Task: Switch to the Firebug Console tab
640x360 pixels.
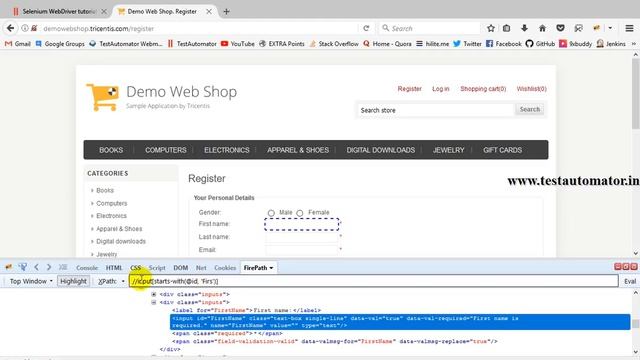Action: pos(87,268)
